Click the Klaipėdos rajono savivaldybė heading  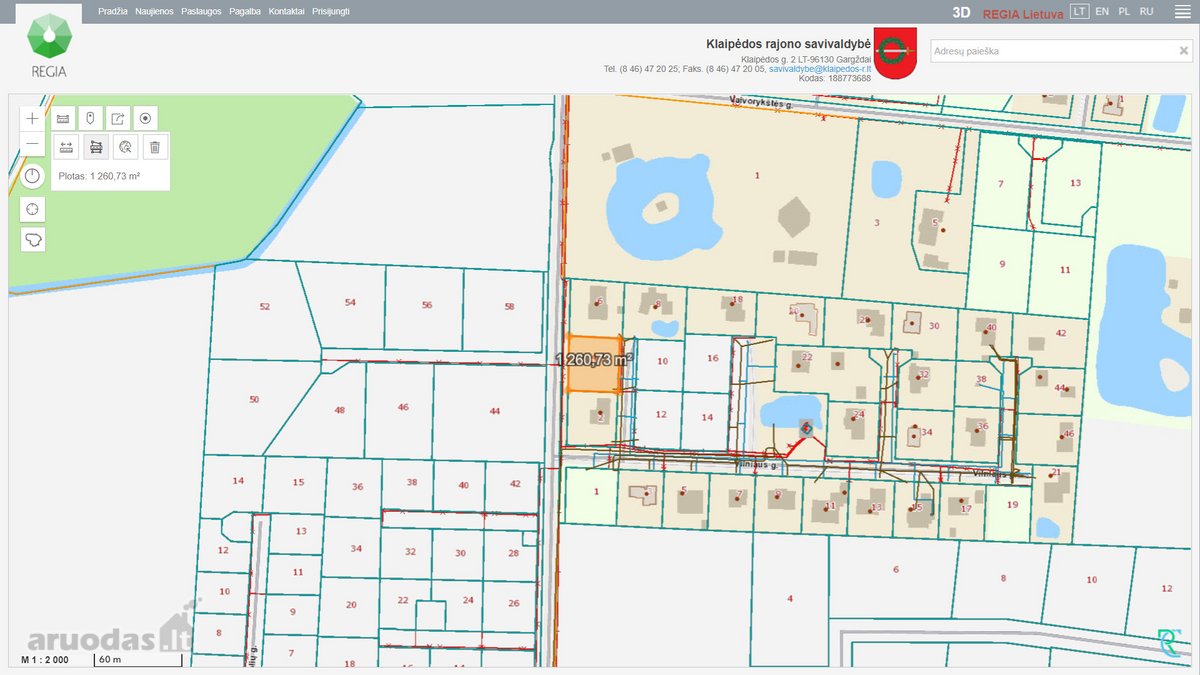788,45
